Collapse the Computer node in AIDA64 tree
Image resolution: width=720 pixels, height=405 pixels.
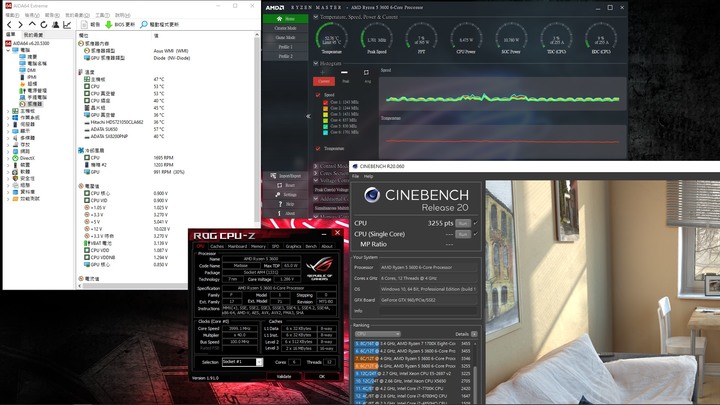pyautogui.click(x=8, y=50)
